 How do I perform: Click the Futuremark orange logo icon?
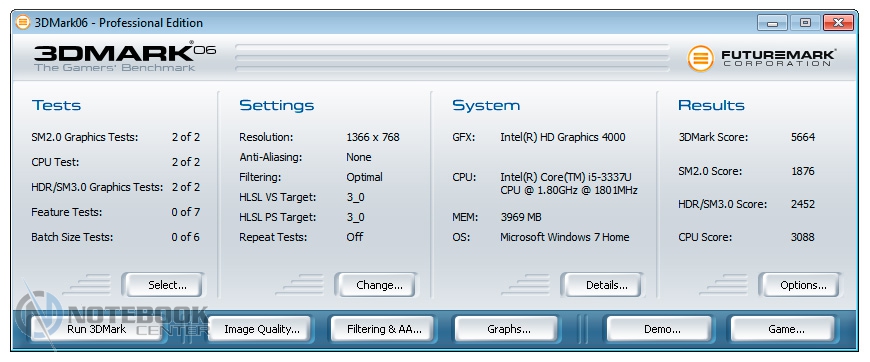coord(700,58)
